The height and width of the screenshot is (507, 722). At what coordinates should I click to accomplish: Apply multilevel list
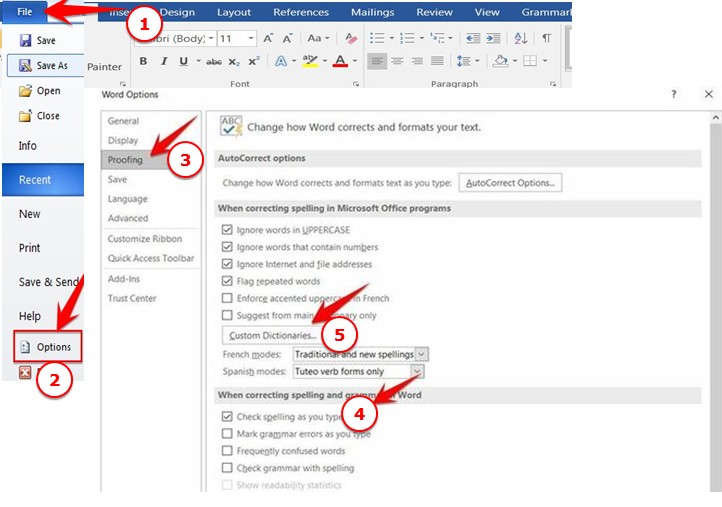[x=437, y=38]
